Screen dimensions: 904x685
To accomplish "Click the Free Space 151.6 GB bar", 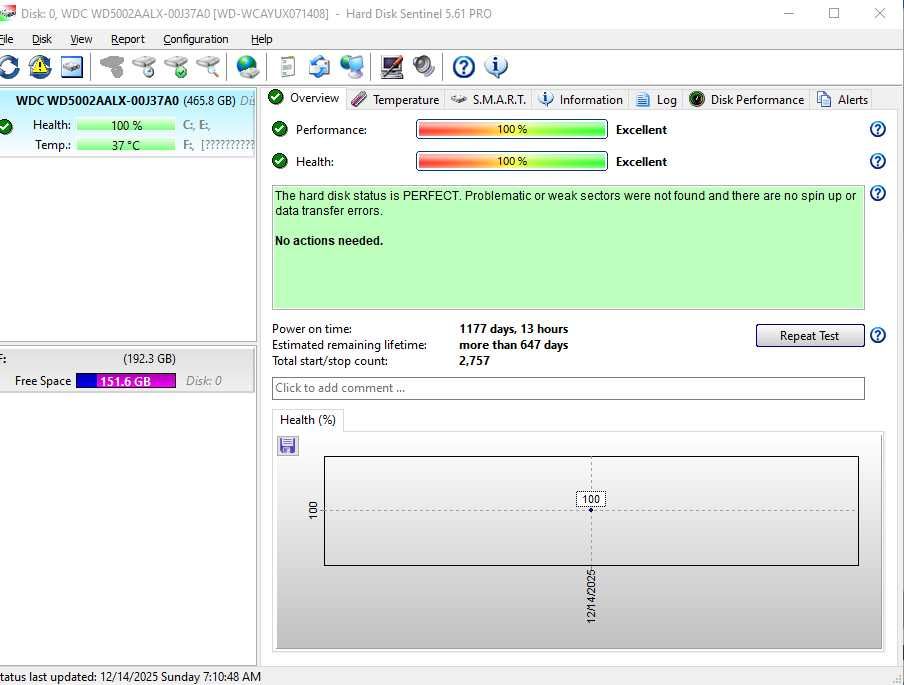I will (x=126, y=381).
